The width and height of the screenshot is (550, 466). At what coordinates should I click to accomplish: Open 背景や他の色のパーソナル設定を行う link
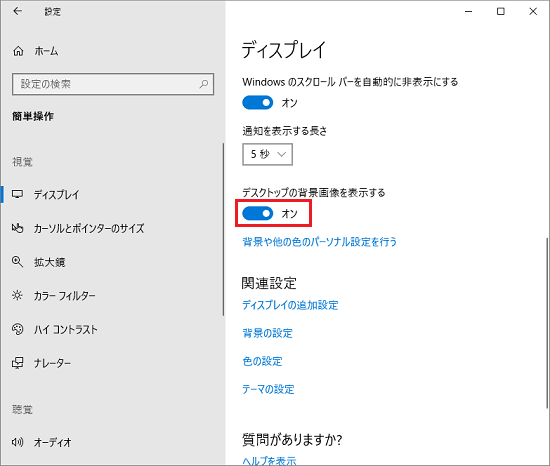pos(320,242)
